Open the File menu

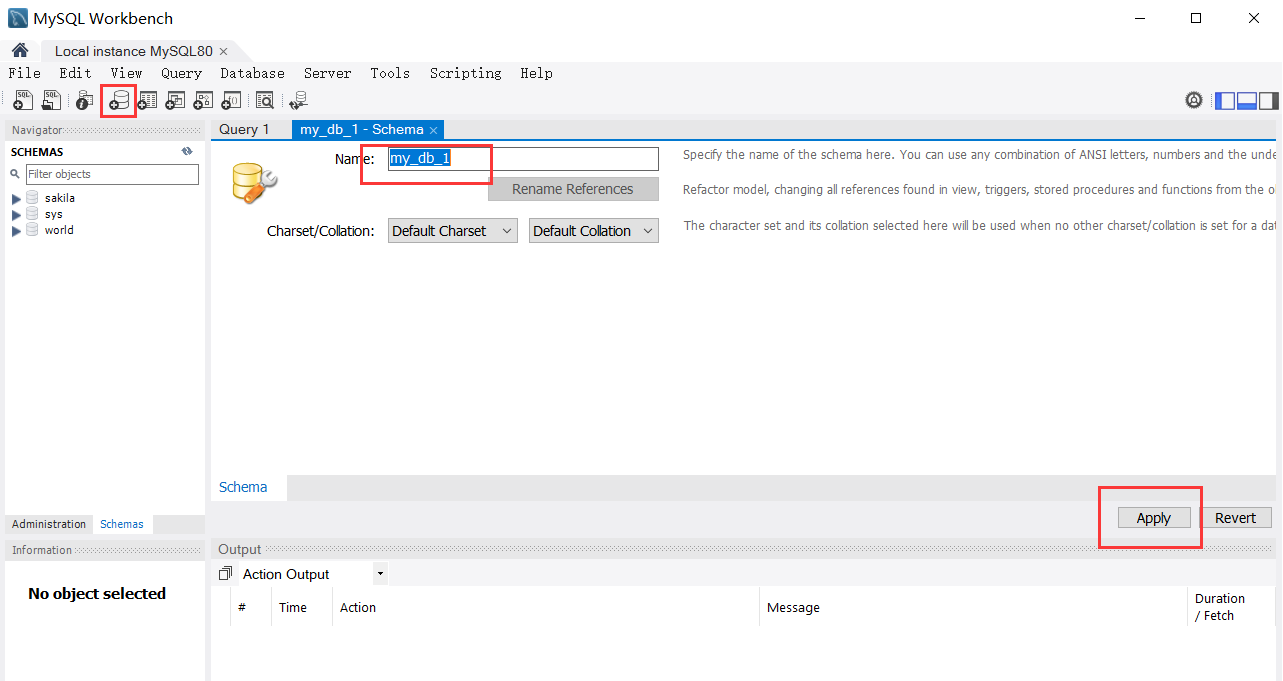pyautogui.click(x=25, y=73)
